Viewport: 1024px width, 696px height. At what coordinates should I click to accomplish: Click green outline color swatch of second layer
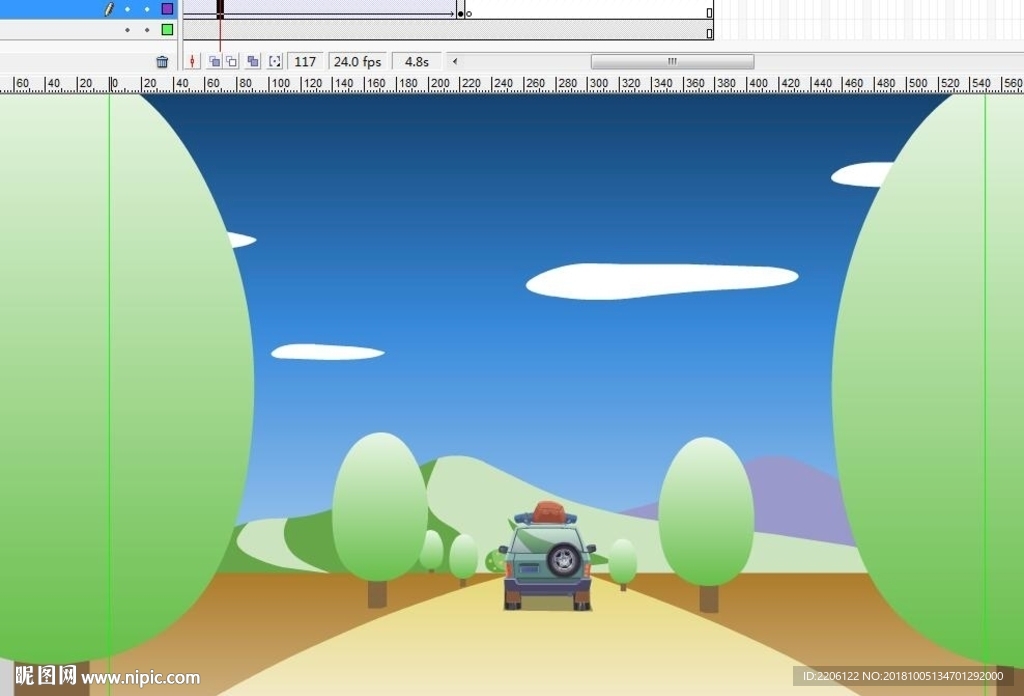pos(167,30)
